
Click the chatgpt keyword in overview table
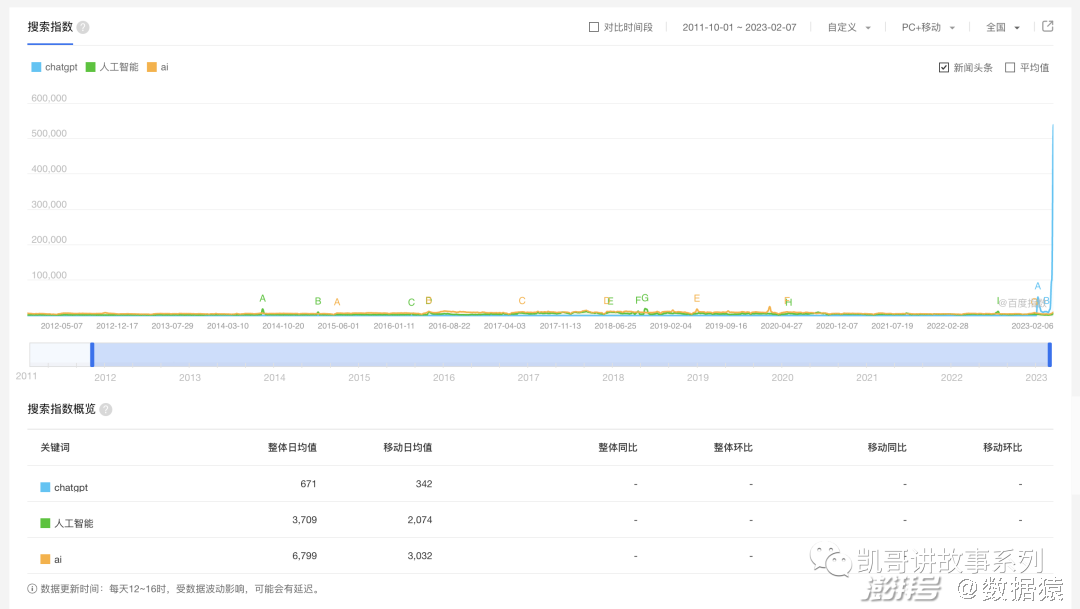click(71, 487)
